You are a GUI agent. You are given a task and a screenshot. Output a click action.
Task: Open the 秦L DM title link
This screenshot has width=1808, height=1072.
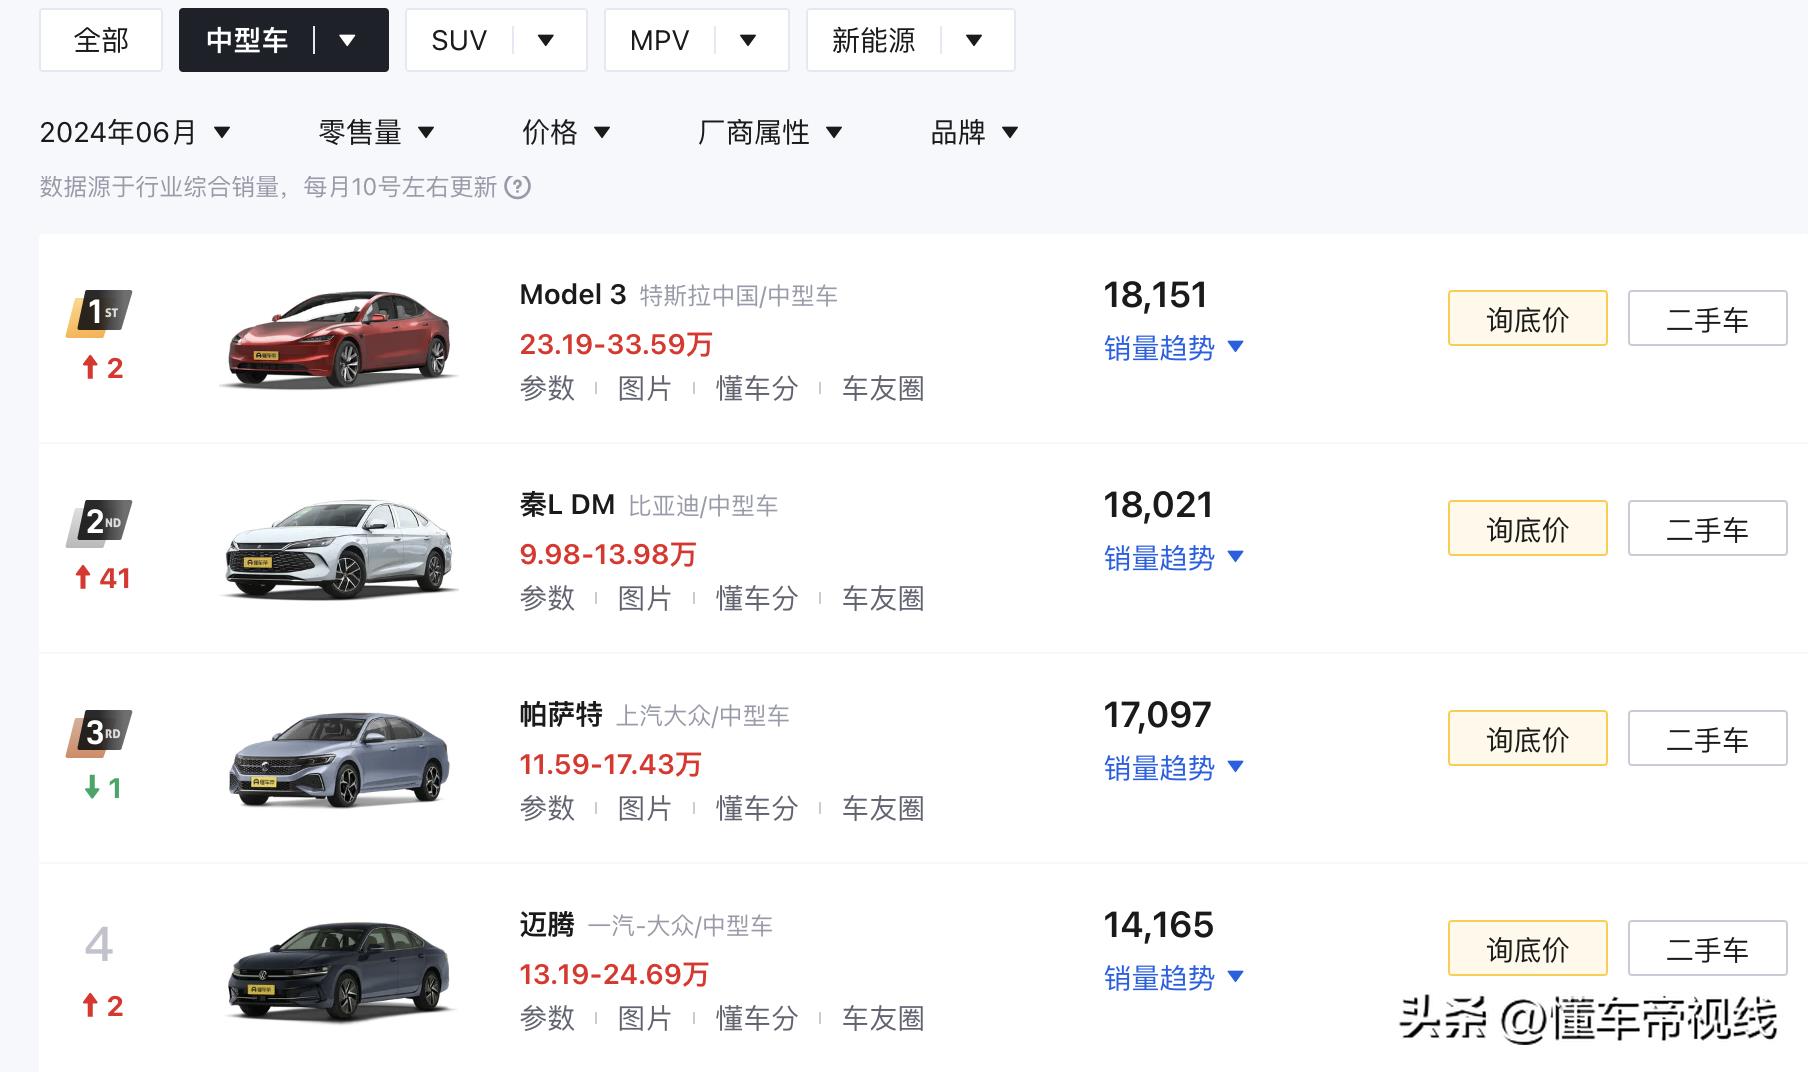point(567,504)
